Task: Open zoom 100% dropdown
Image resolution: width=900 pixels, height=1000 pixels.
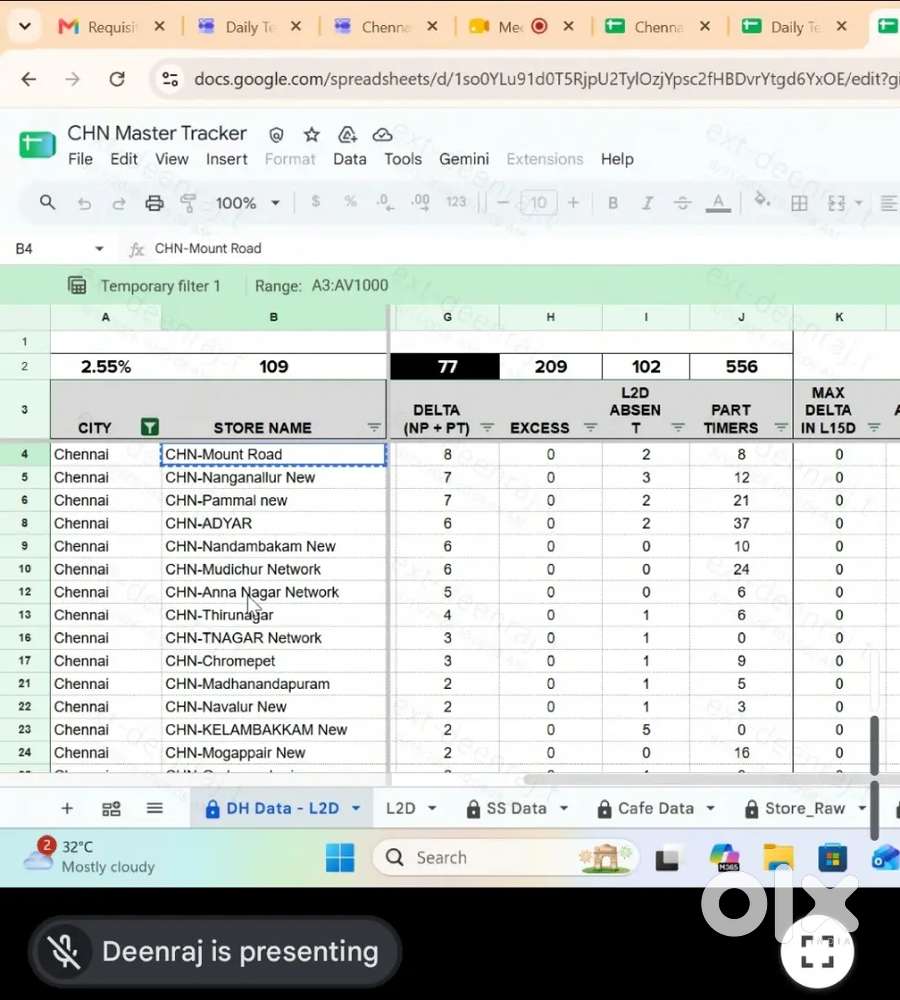Action: (248, 203)
